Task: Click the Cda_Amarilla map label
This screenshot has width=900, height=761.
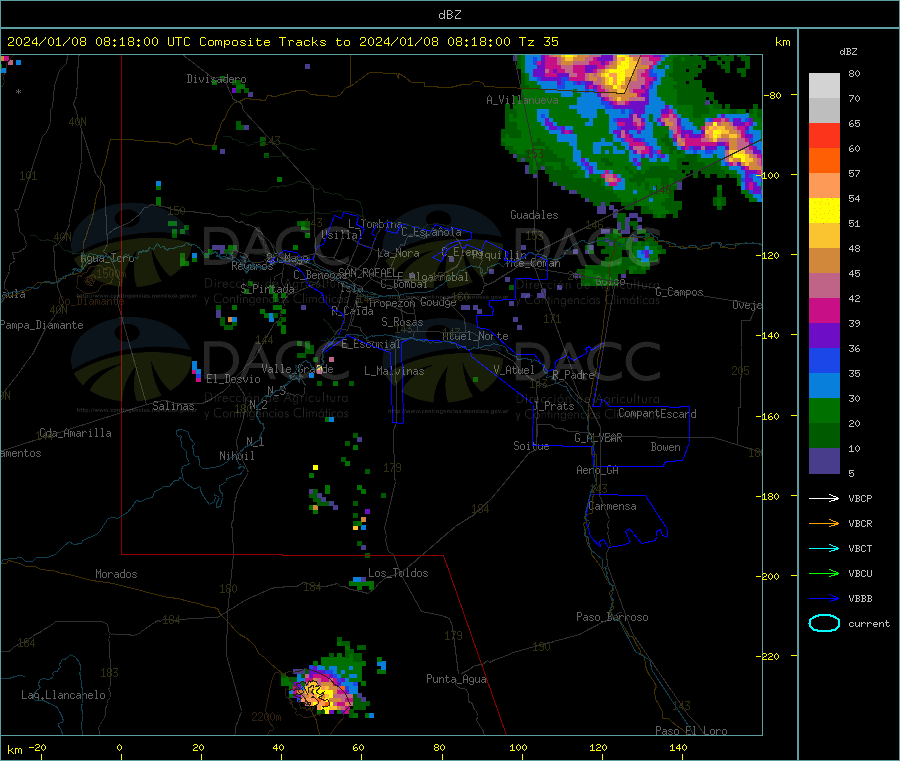Action: [75, 433]
